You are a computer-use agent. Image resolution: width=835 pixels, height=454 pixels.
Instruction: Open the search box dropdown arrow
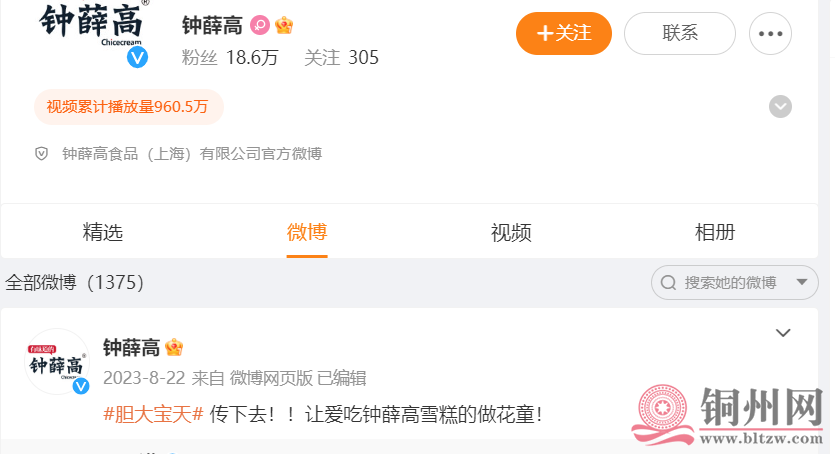tap(802, 282)
